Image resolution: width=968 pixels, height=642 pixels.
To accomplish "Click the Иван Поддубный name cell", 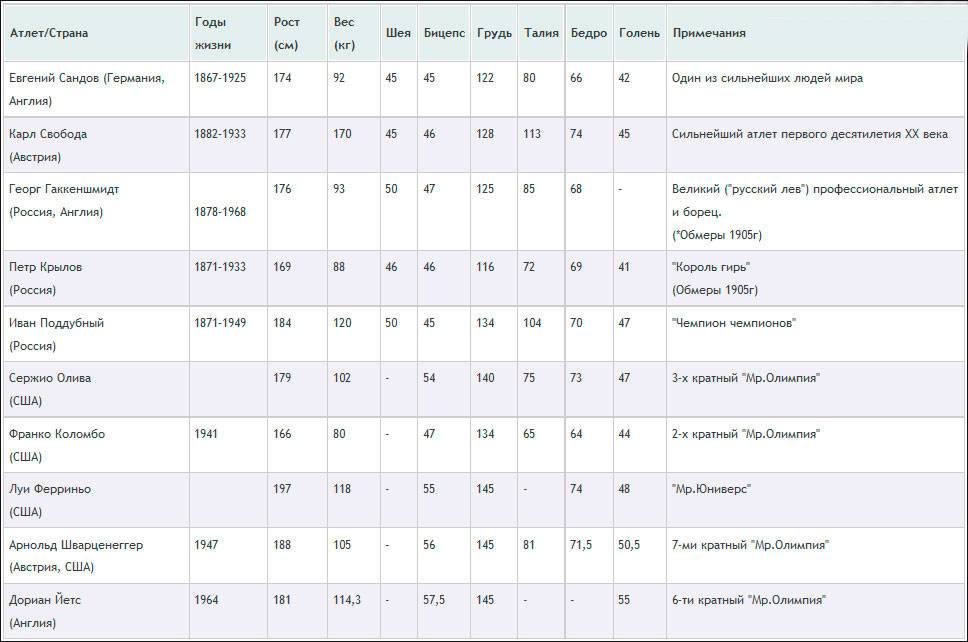I will coord(56,334).
